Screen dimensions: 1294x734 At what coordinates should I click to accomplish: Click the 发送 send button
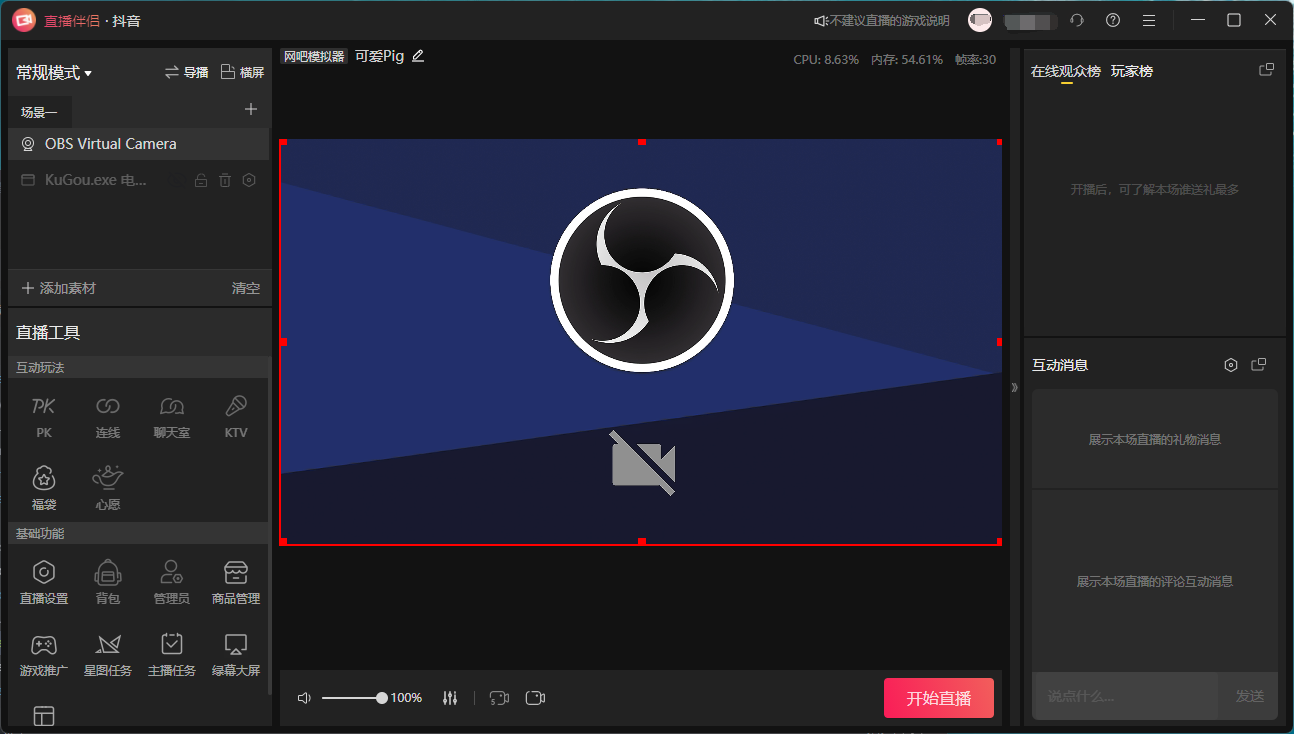coord(1249,696)
